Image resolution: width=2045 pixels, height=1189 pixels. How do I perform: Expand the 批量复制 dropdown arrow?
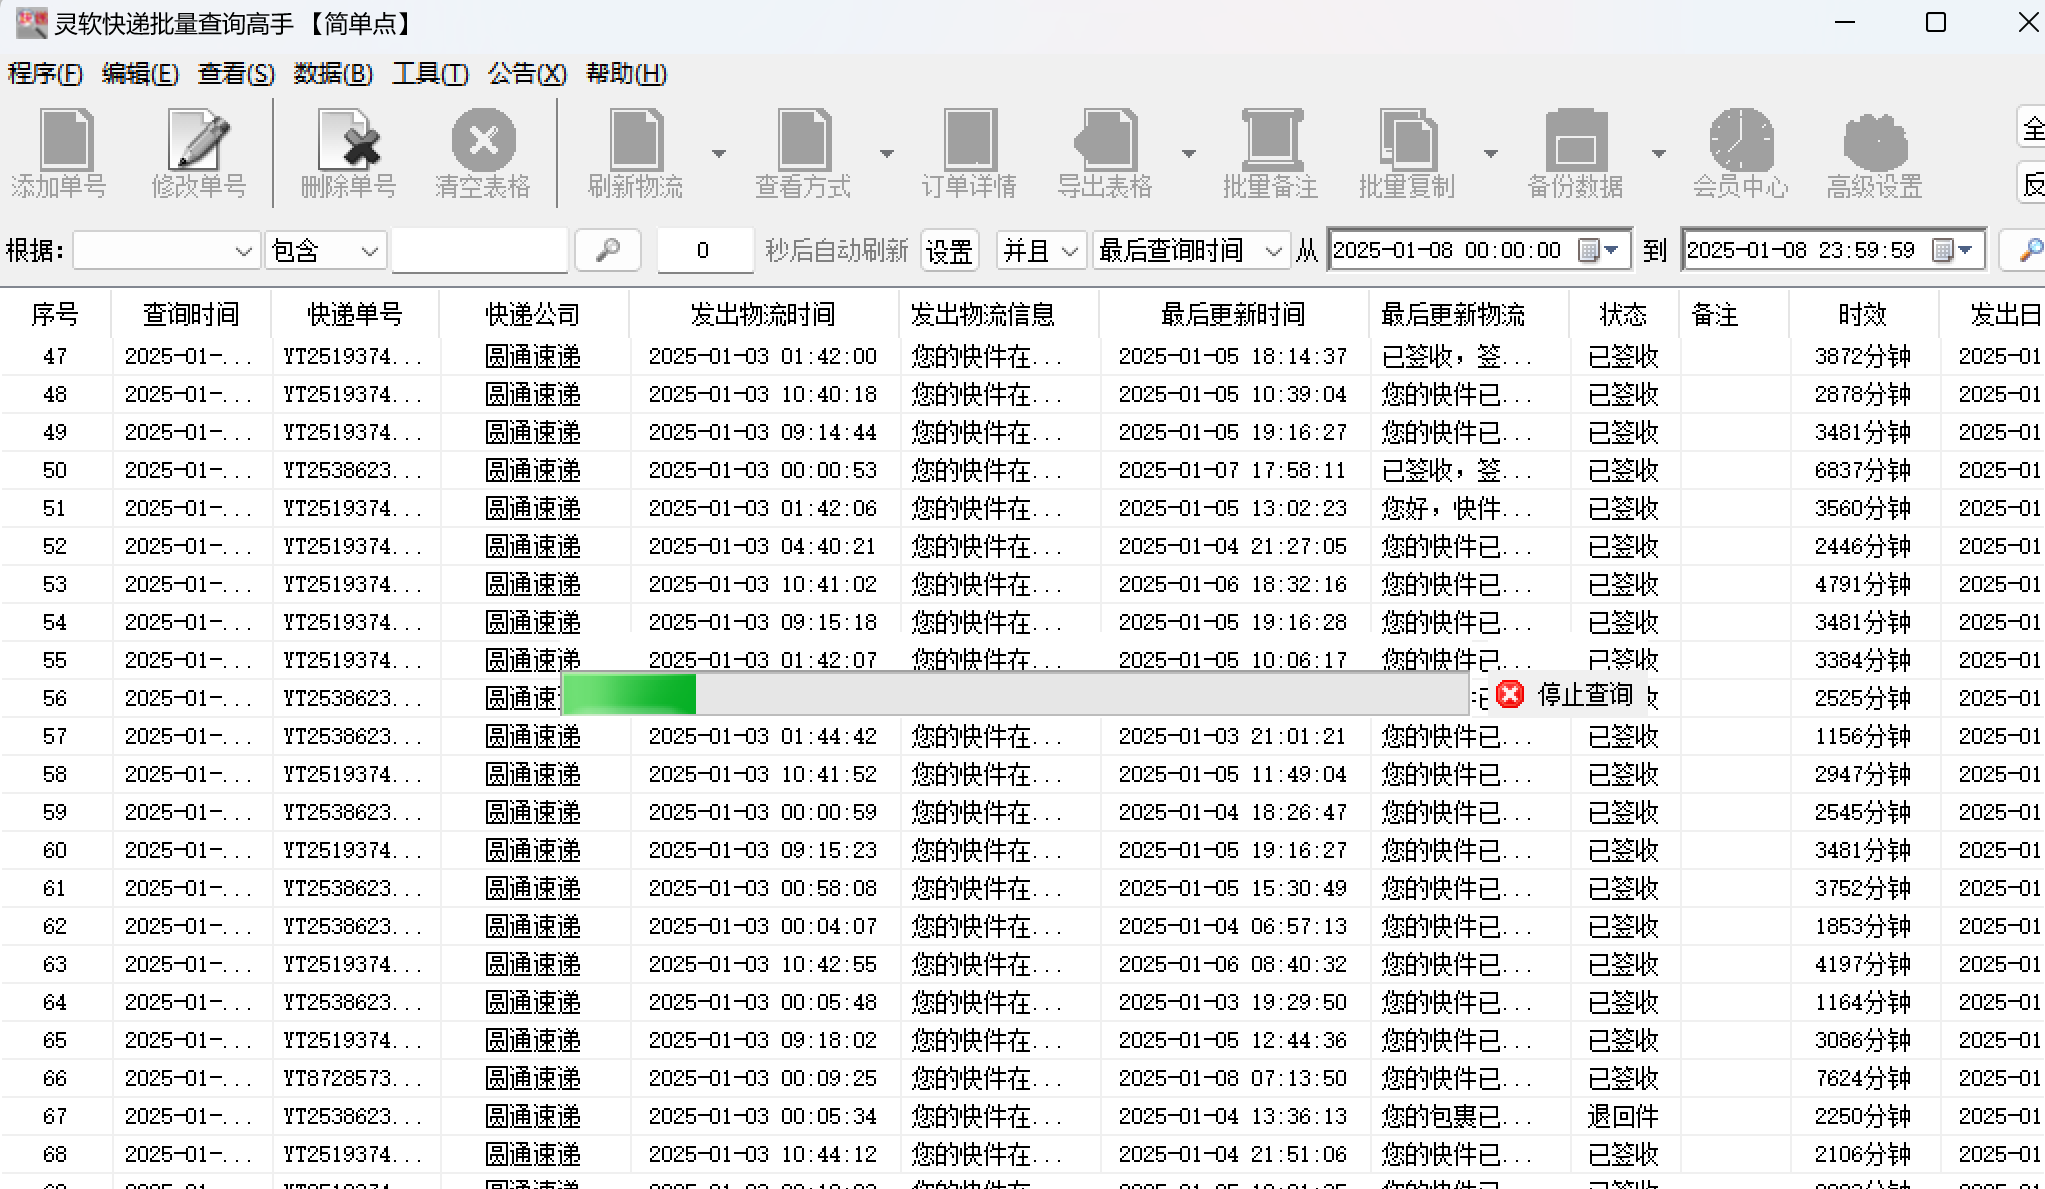coord(1491,154)
